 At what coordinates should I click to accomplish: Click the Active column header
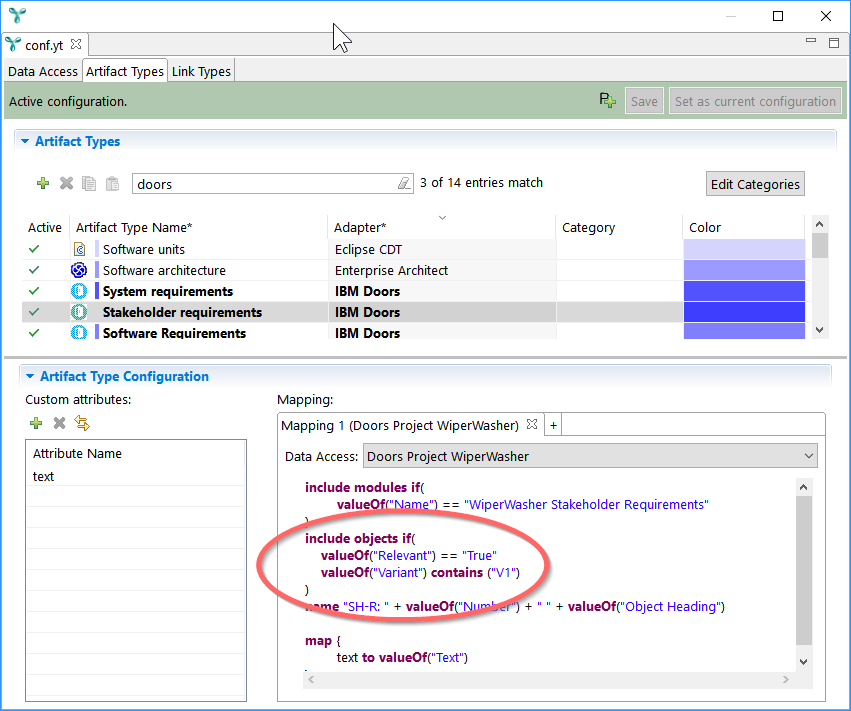(45, 227)
